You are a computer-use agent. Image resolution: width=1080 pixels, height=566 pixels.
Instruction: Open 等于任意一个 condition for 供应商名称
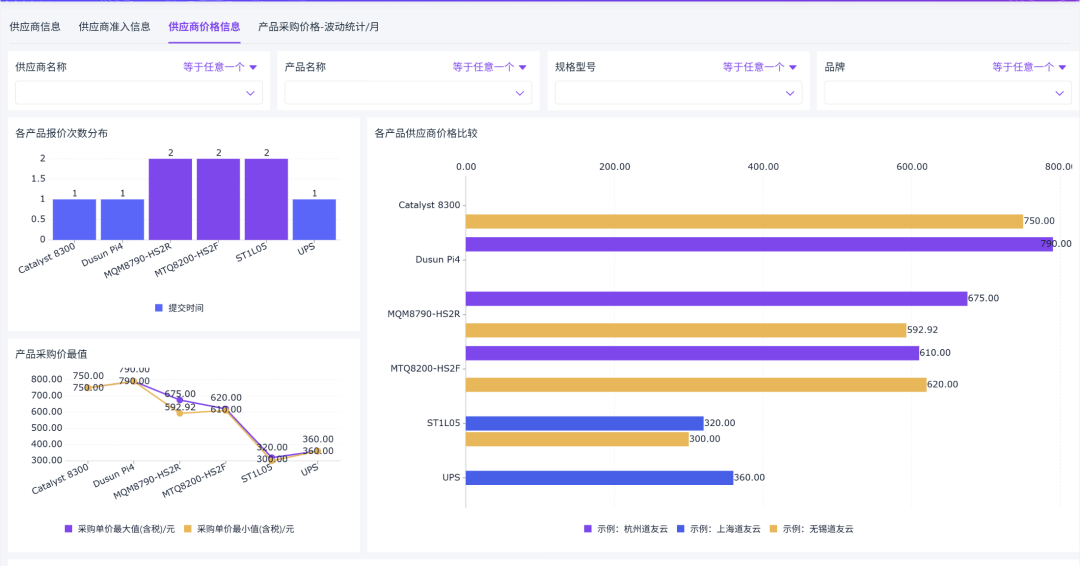click(220, 67)
